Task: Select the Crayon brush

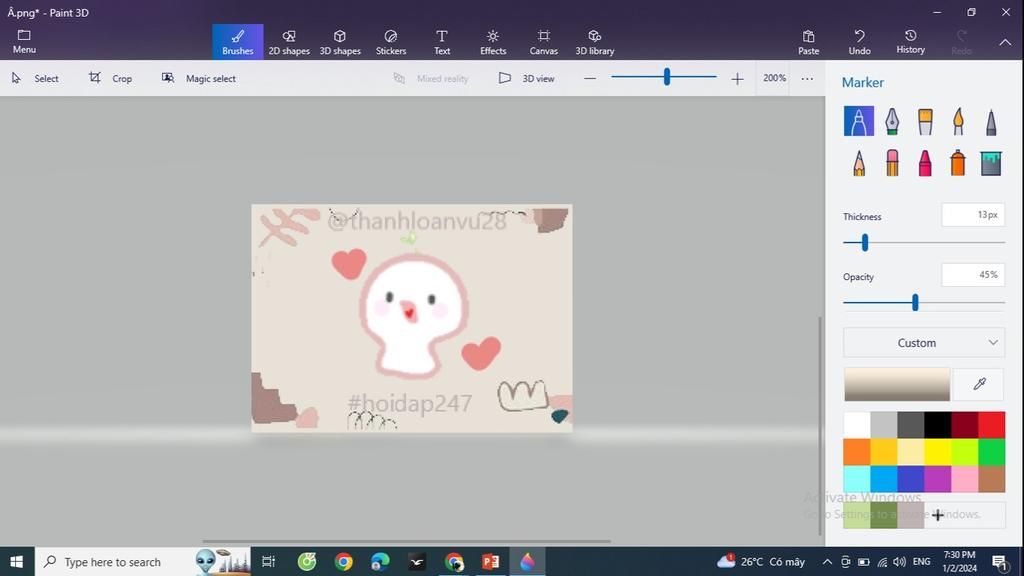Action: pyautogui.click(x=925, y=163)
